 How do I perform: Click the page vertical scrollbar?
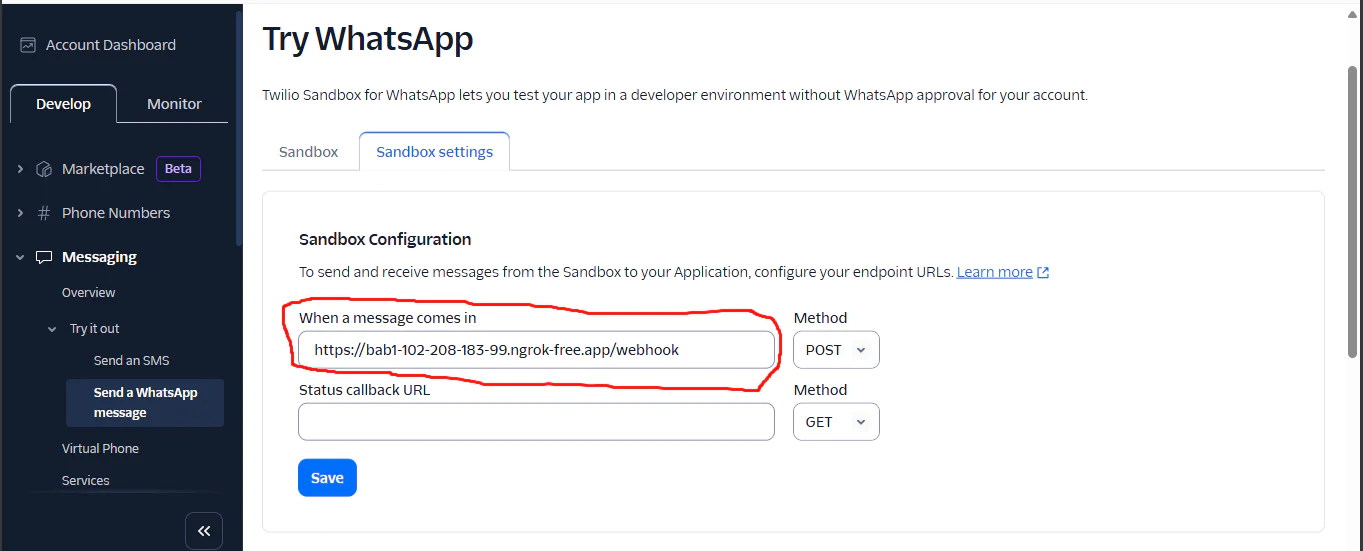[x=1353, y=210]
